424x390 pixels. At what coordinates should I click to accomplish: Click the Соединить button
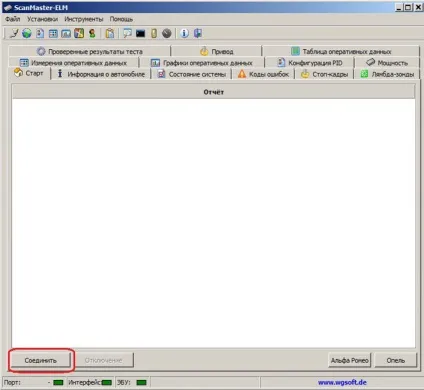41,360
